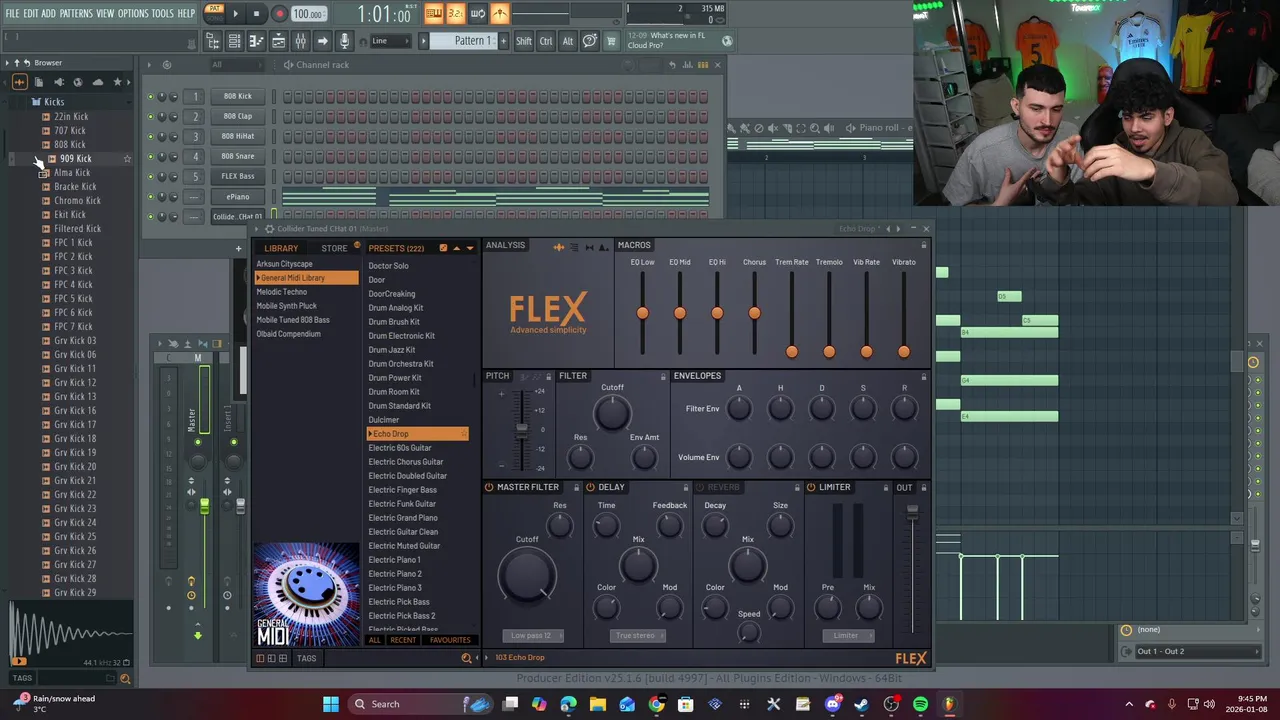The width and height of the screenshot is (1280, 720).
Task: Adjust the Chorus macro slider
Action: click(x=754, y=313)
